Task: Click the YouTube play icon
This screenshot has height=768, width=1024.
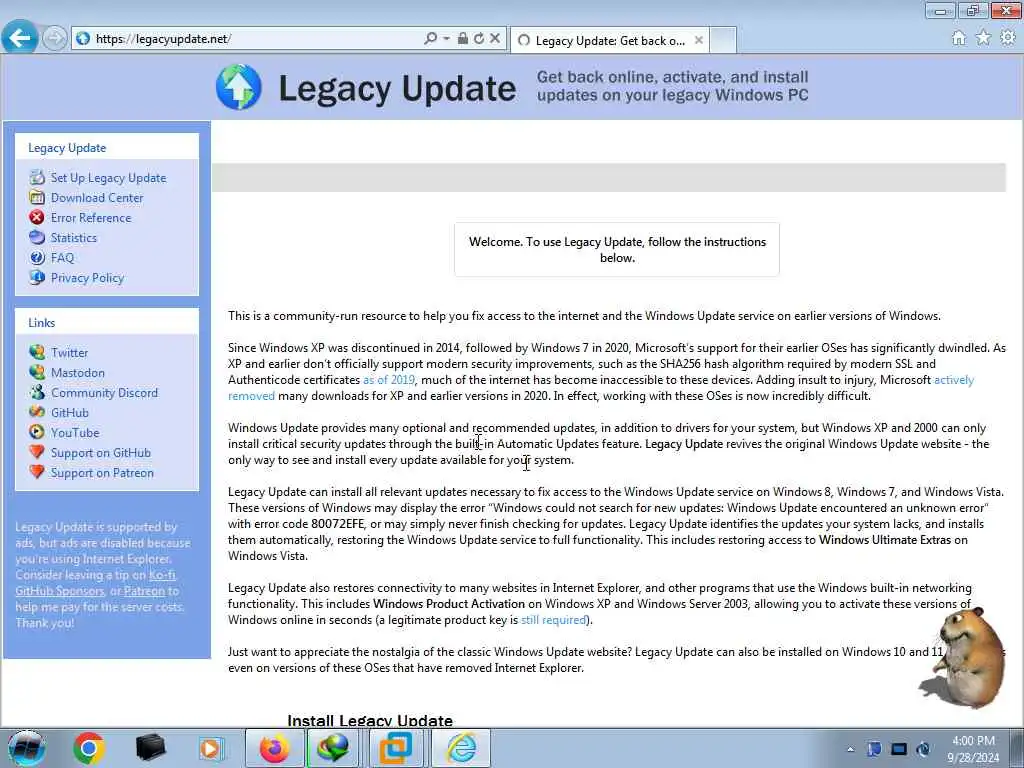Action: pyautogui.click(x=37, y=432)
